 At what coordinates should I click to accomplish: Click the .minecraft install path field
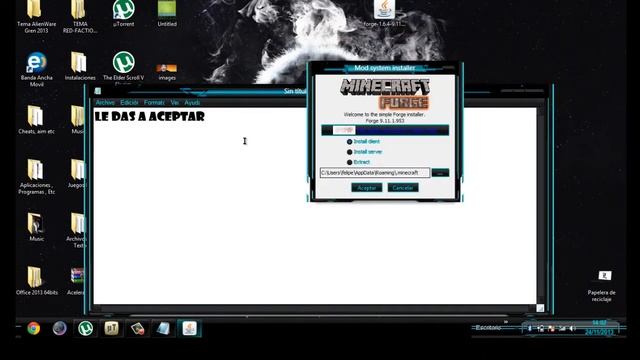(375, 173)
